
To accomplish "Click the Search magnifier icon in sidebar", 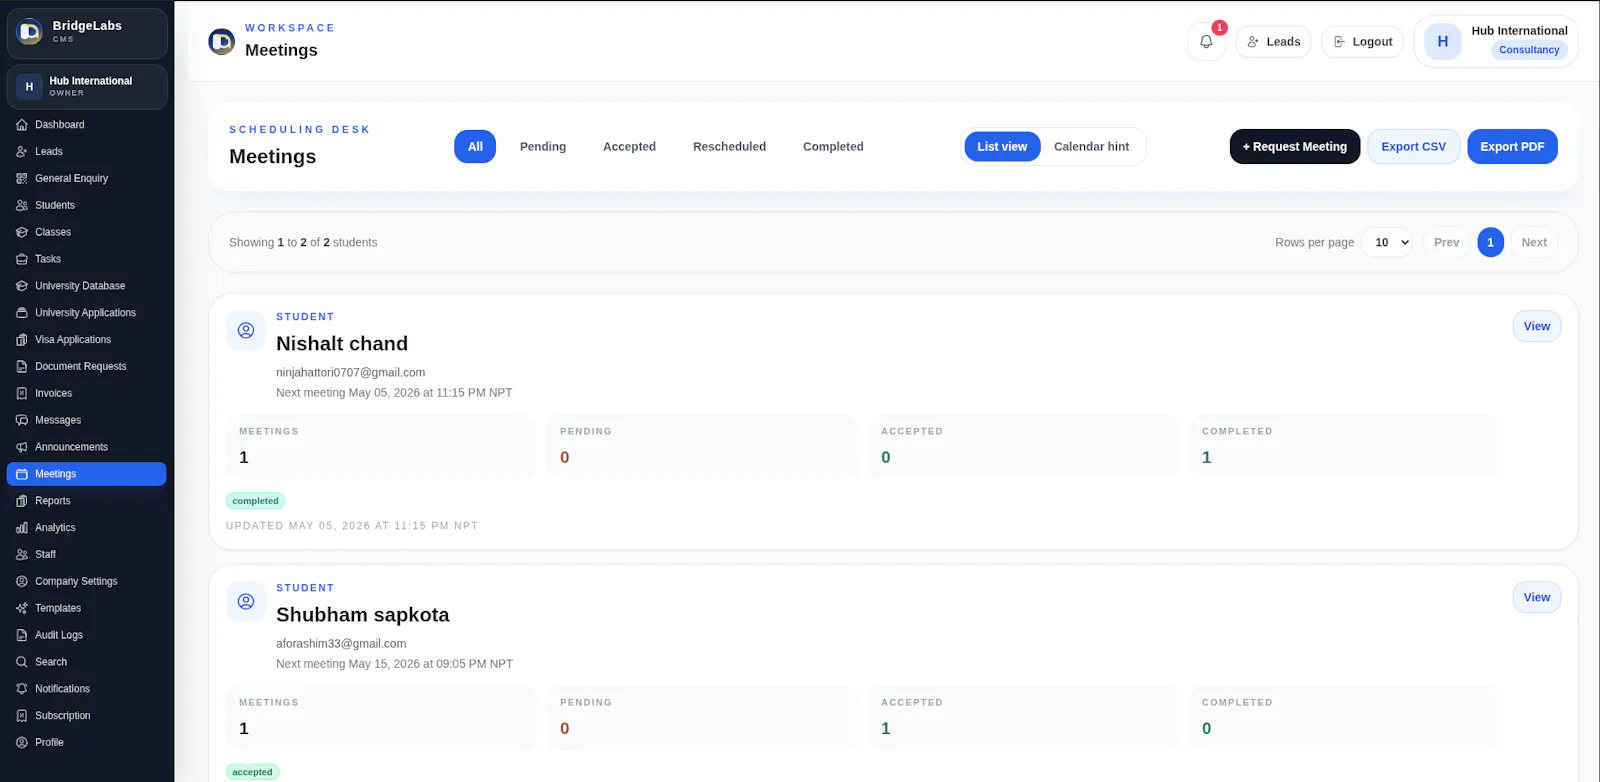I will (22, 662).
